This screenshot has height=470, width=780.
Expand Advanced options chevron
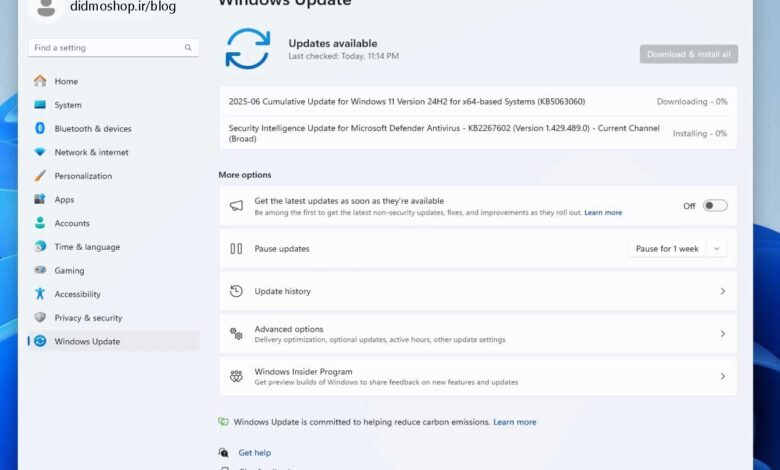click(x=723, y=334)
